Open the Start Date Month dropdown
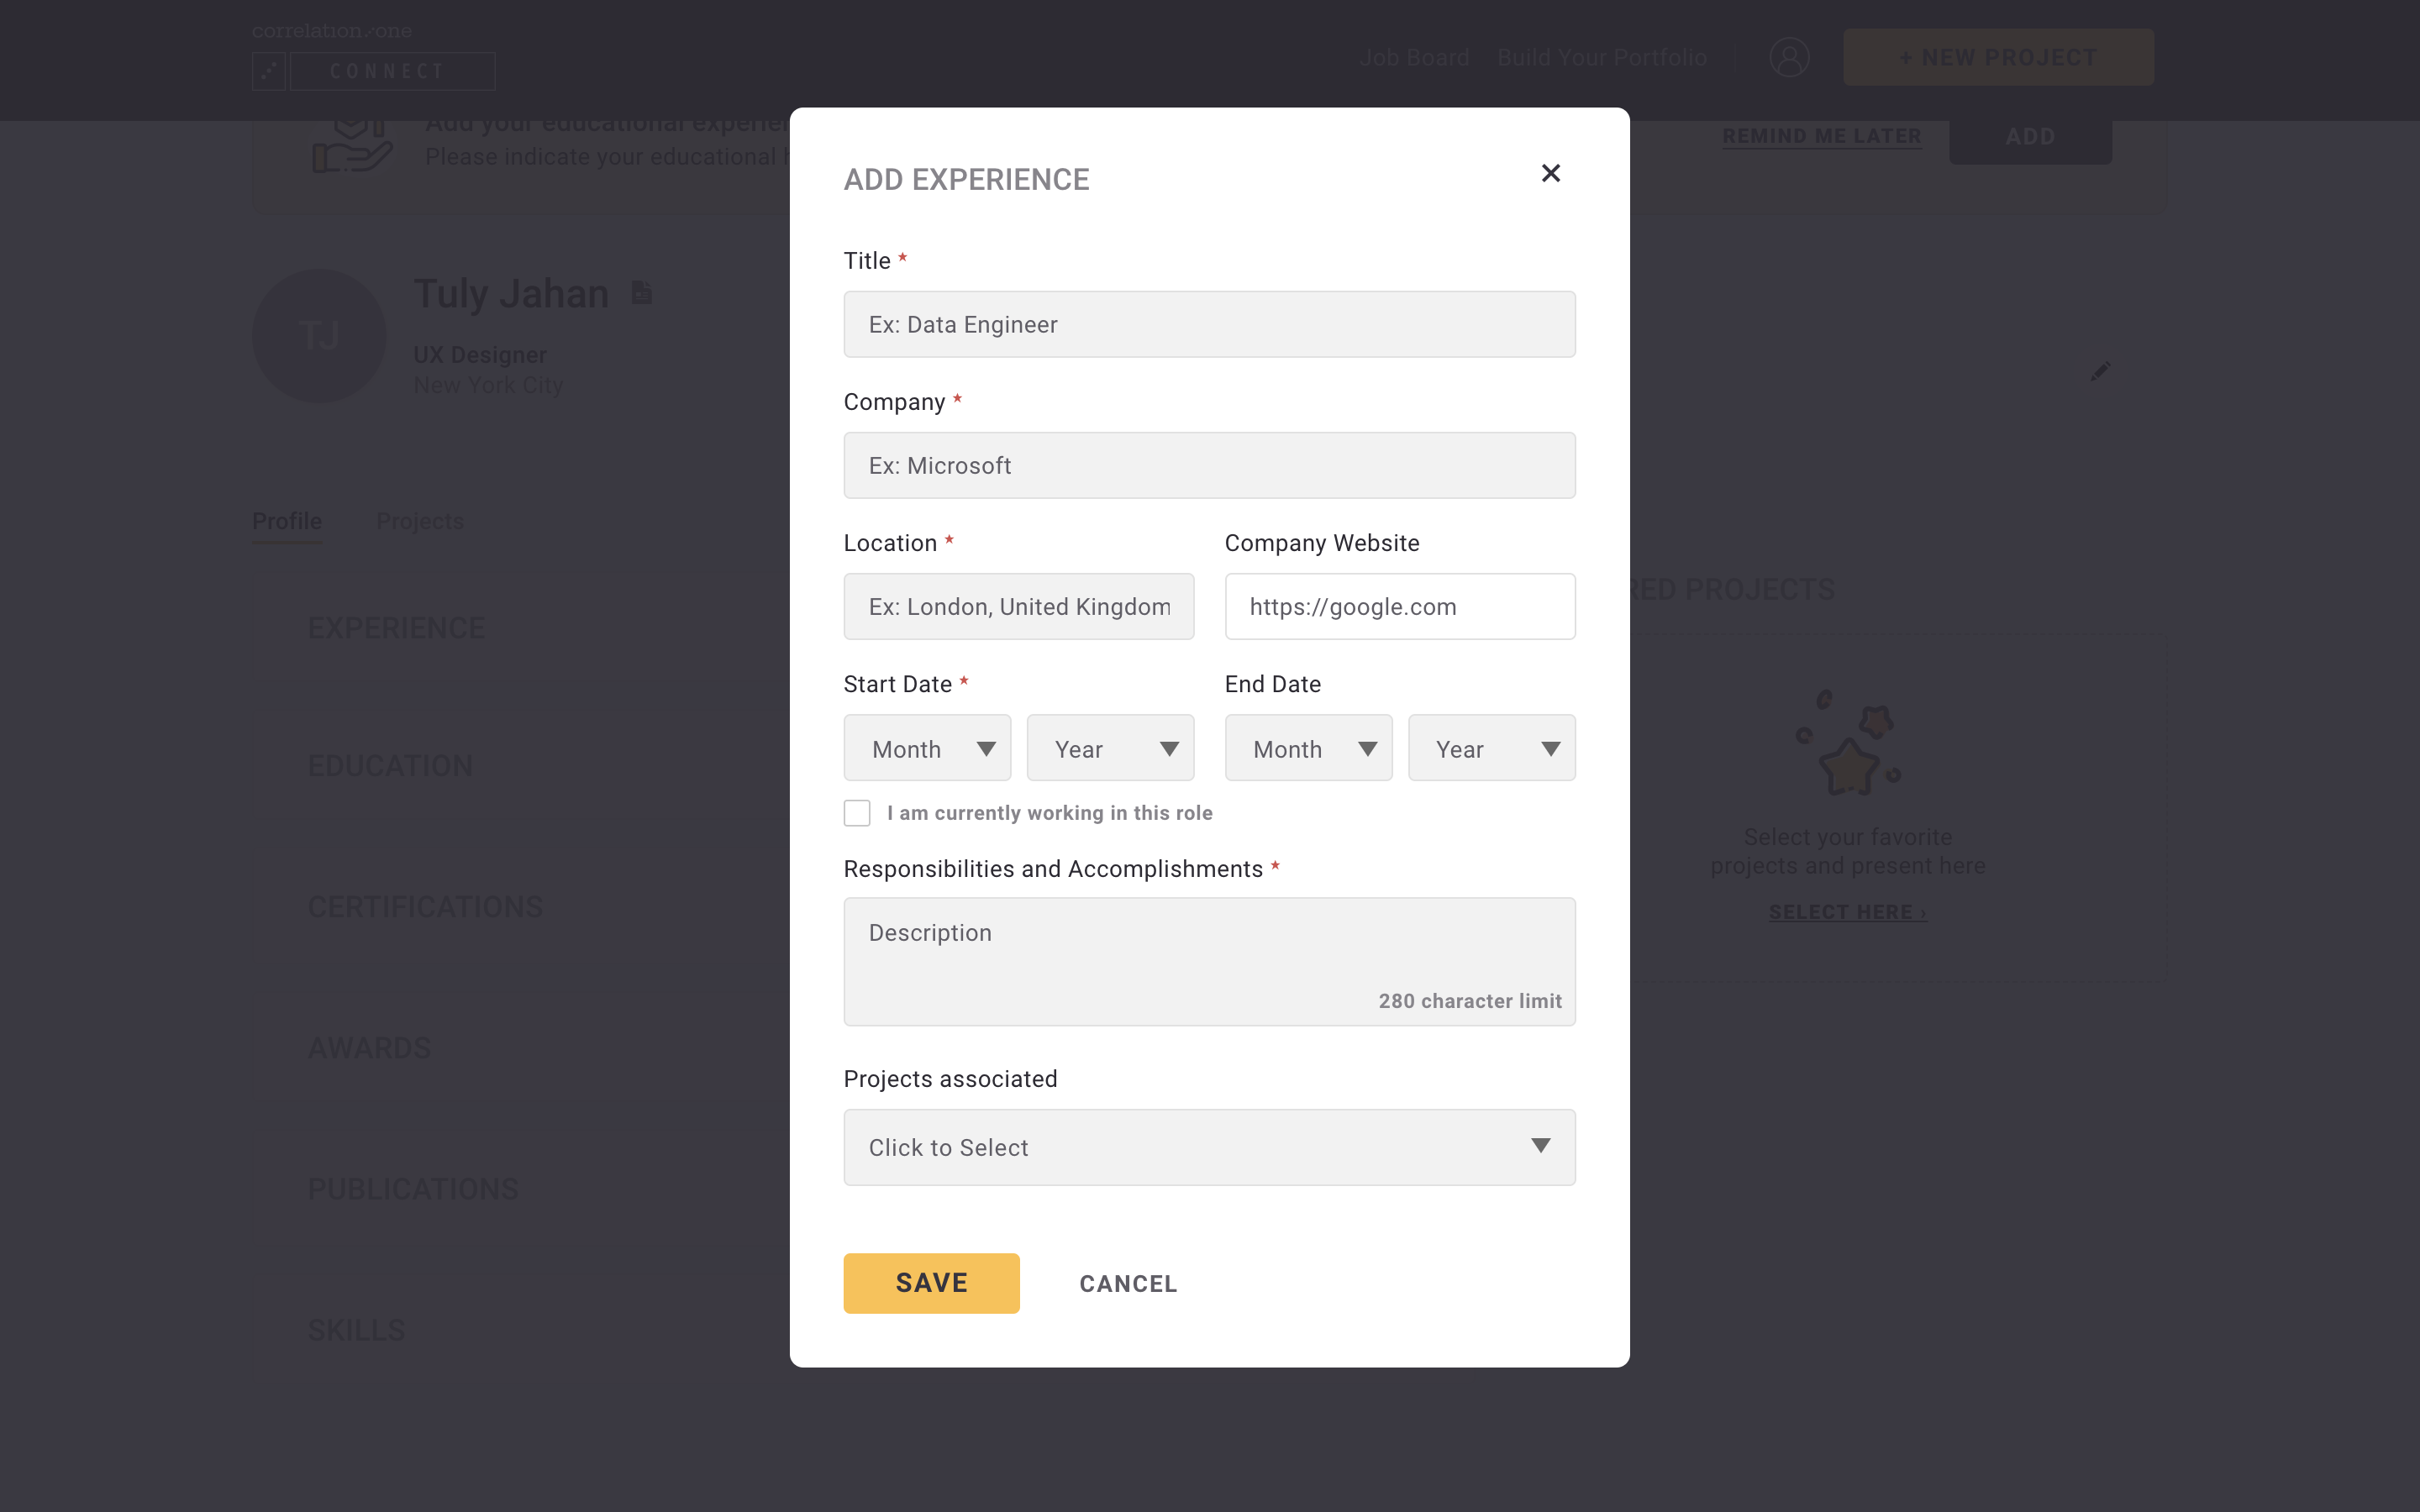This screenshot has width=2420, height=1512. (927, 748)
